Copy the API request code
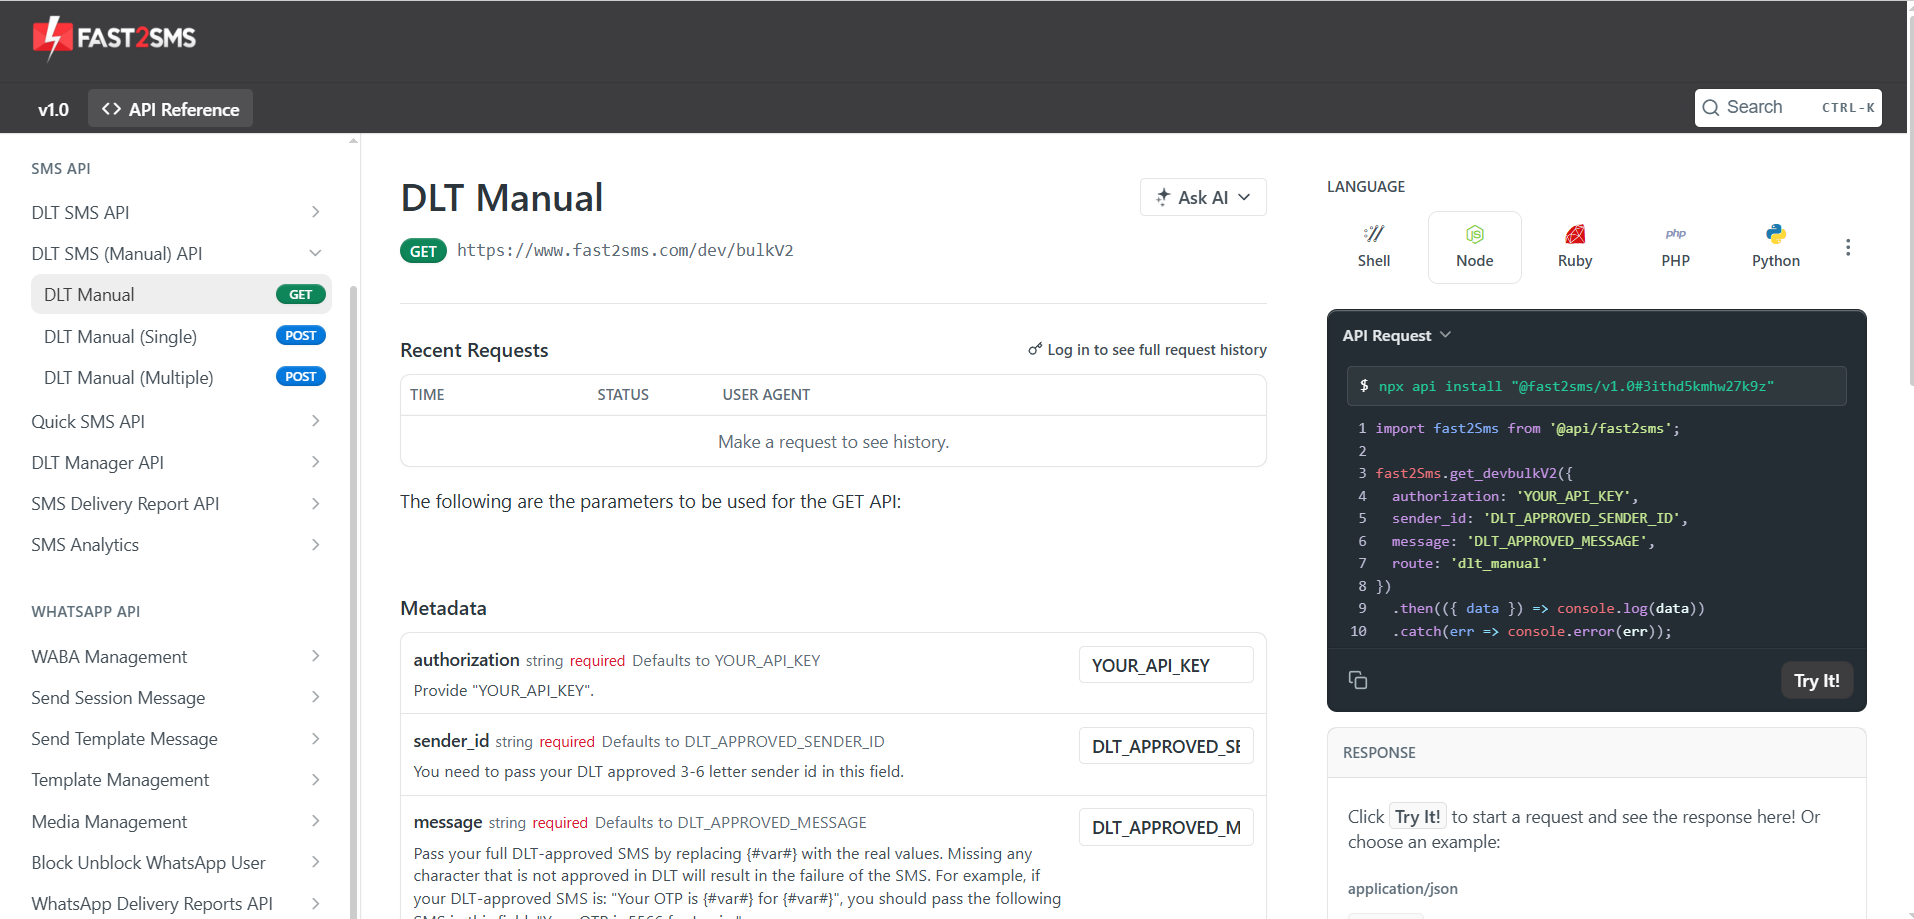 [x=1358, y=680]
